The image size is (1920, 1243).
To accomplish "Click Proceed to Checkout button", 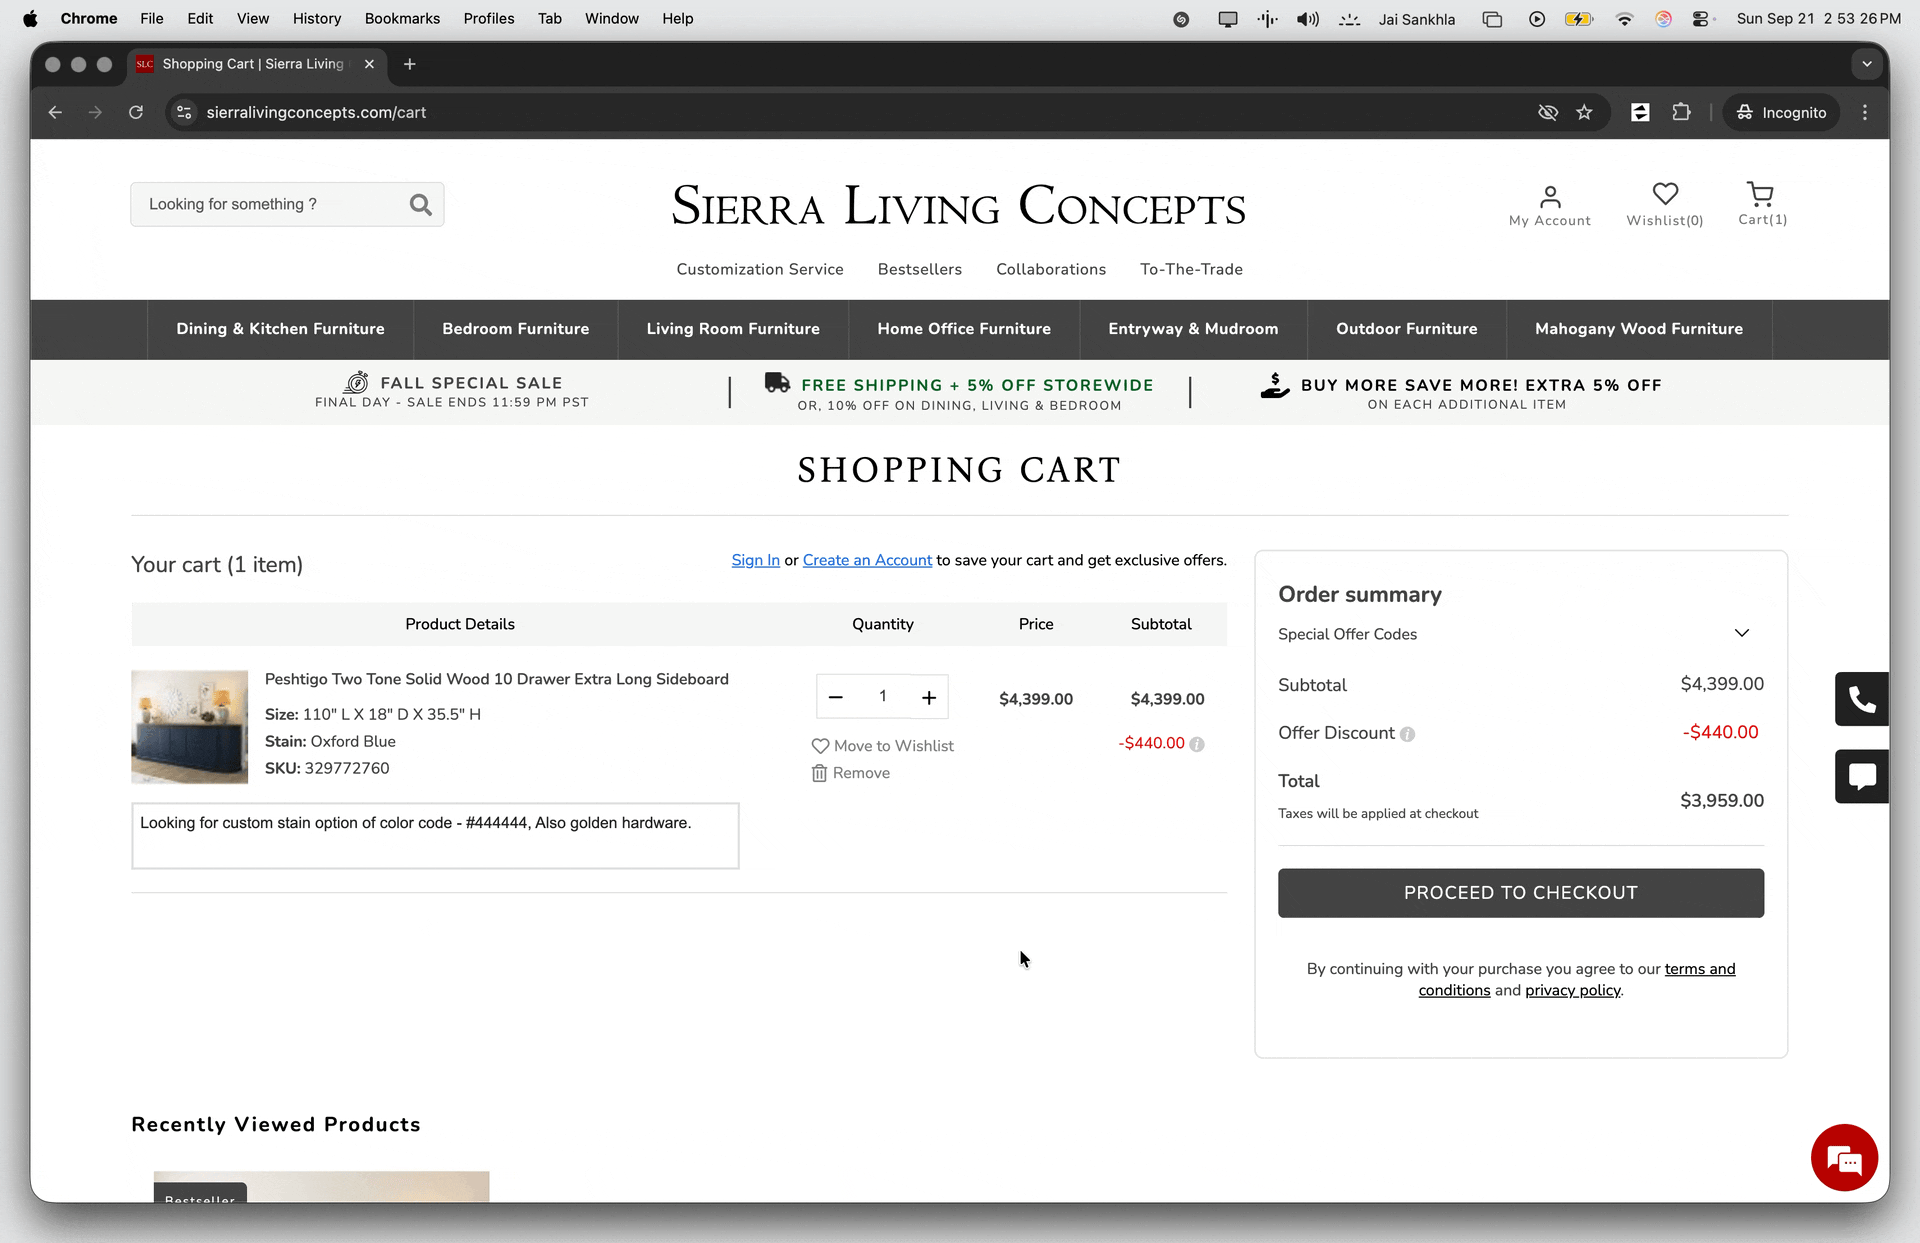I will (1521, 893).
